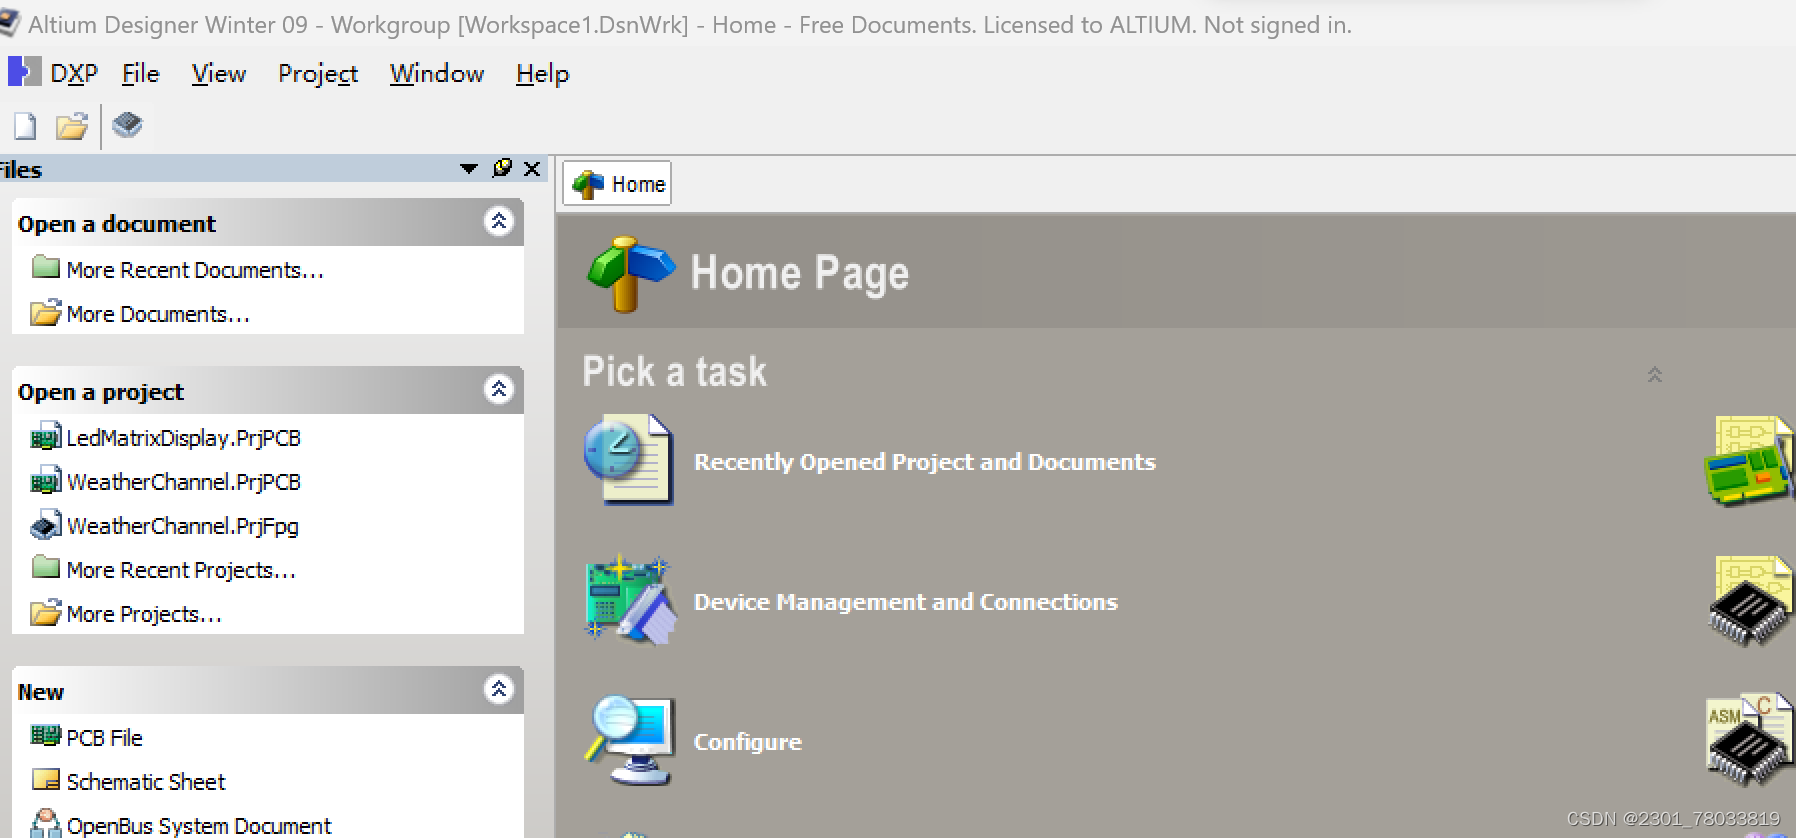Click the More Recent Projects folder icon
This screenshot has width=1796, height=838.
(x=46, y=567)
